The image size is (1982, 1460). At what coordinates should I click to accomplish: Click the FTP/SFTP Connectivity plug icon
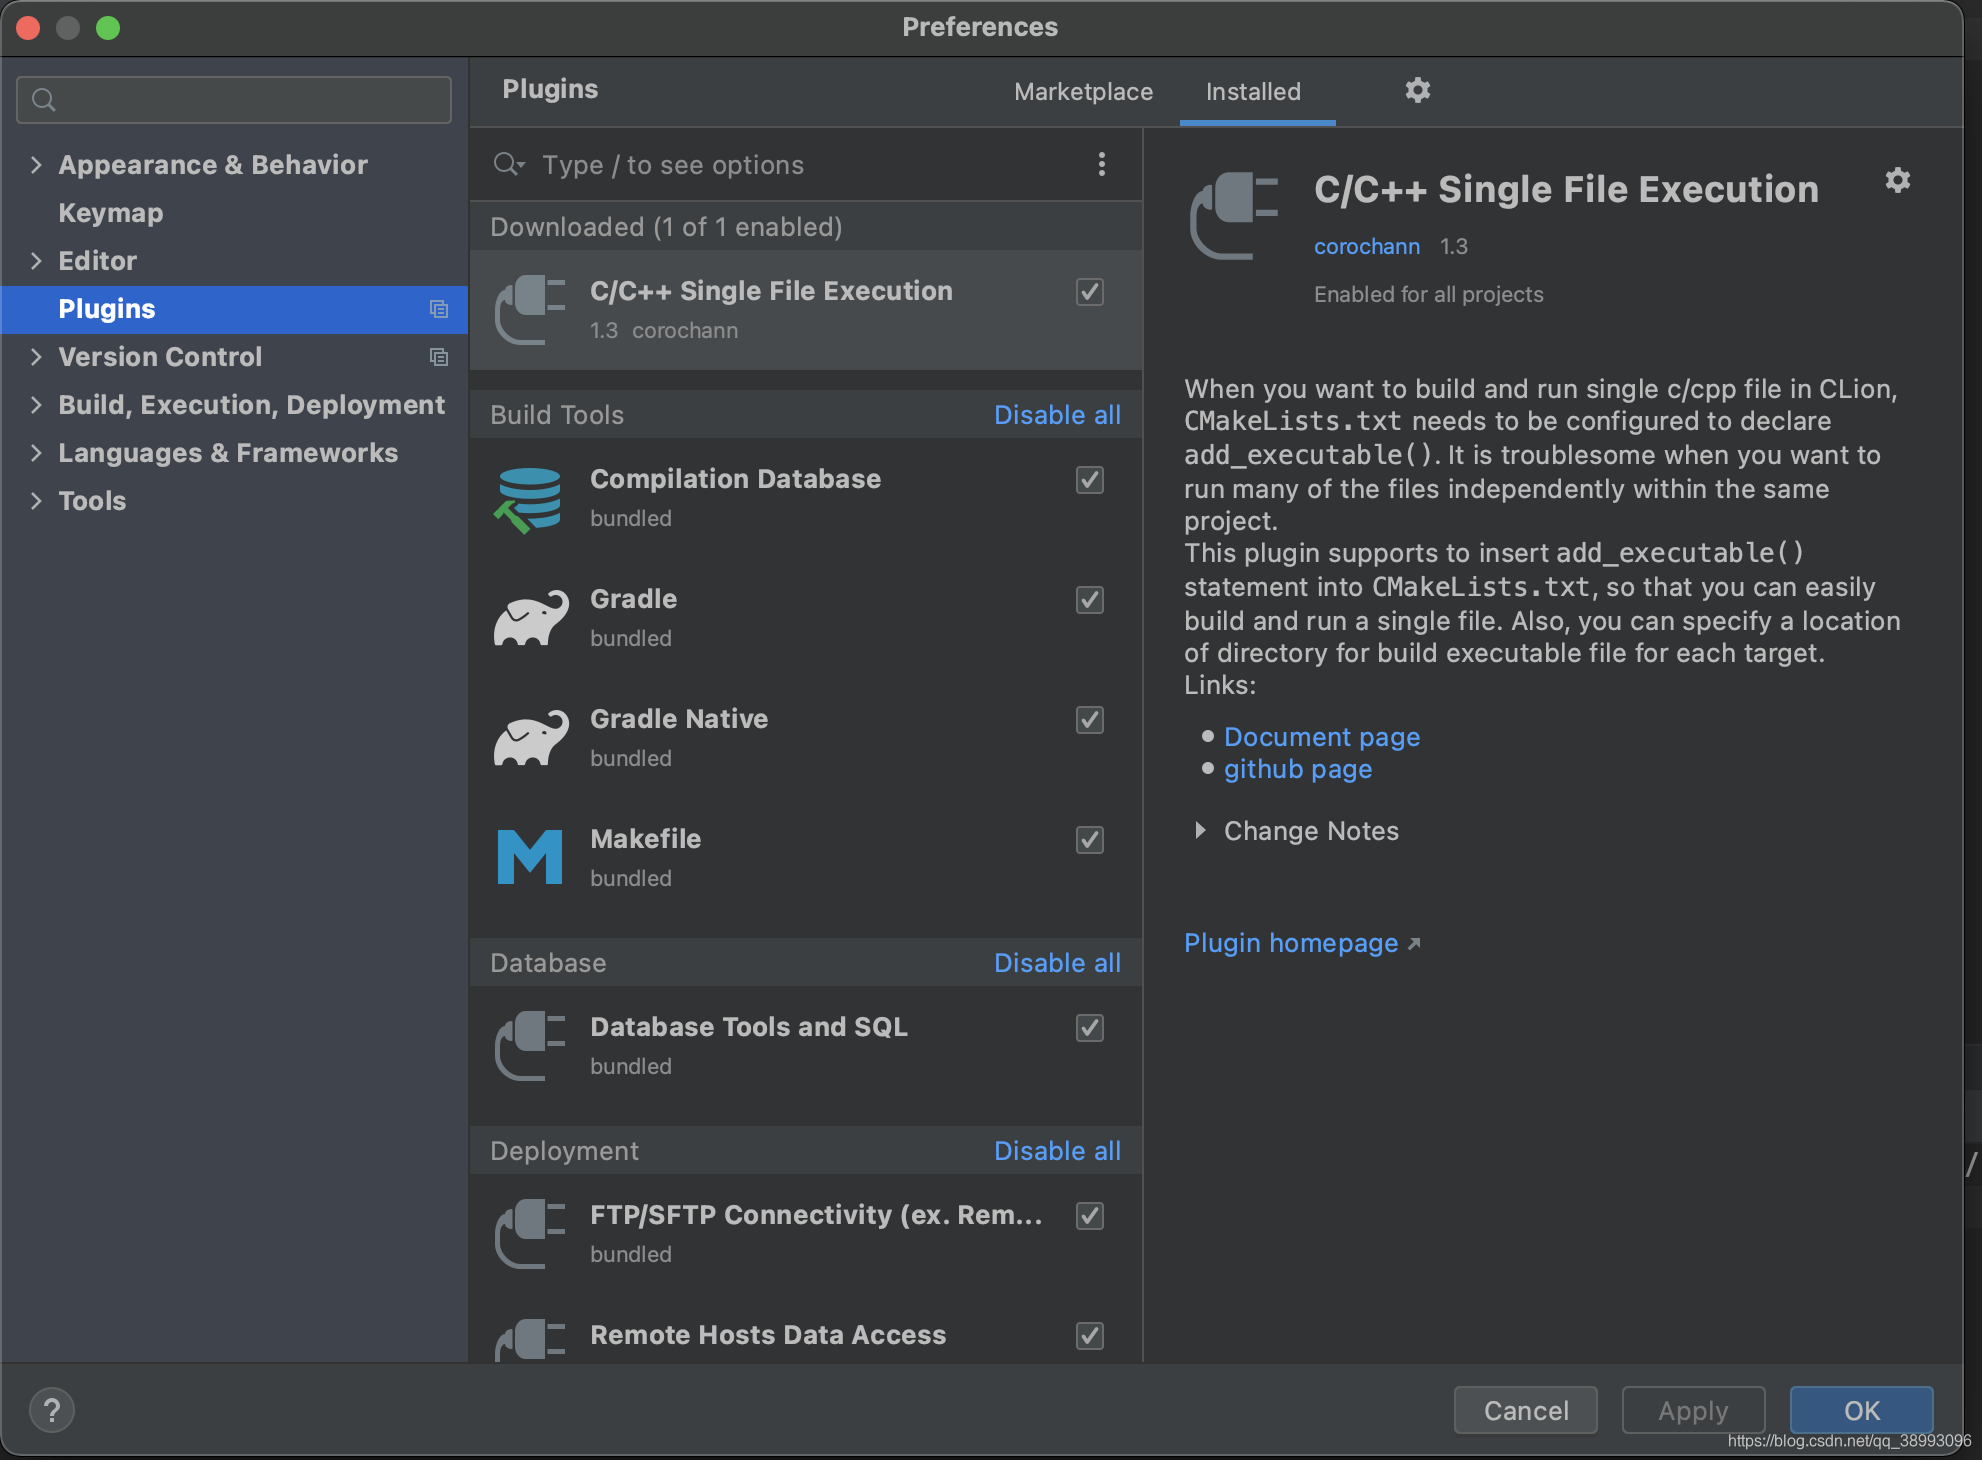(530, 1234)
